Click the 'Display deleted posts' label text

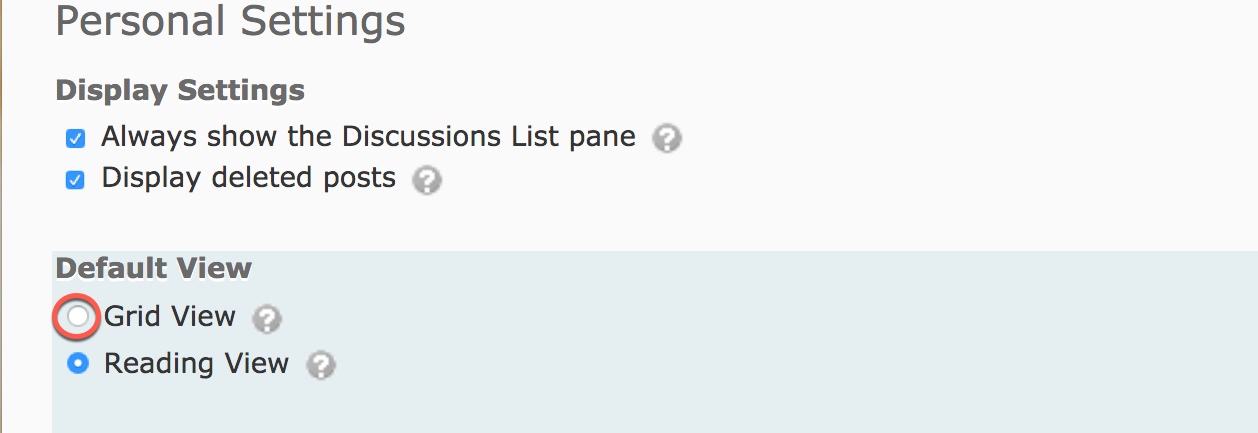[249, 178]
